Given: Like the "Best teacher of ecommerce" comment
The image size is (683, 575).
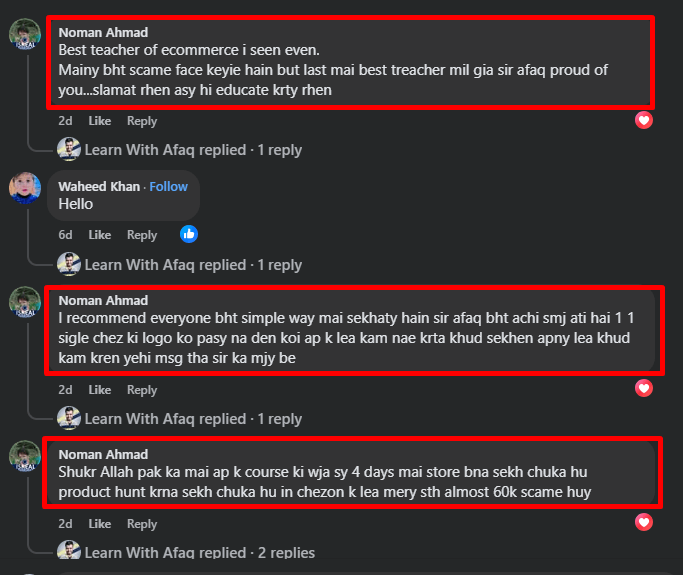Looking at the screenshot, I should 100,121.
